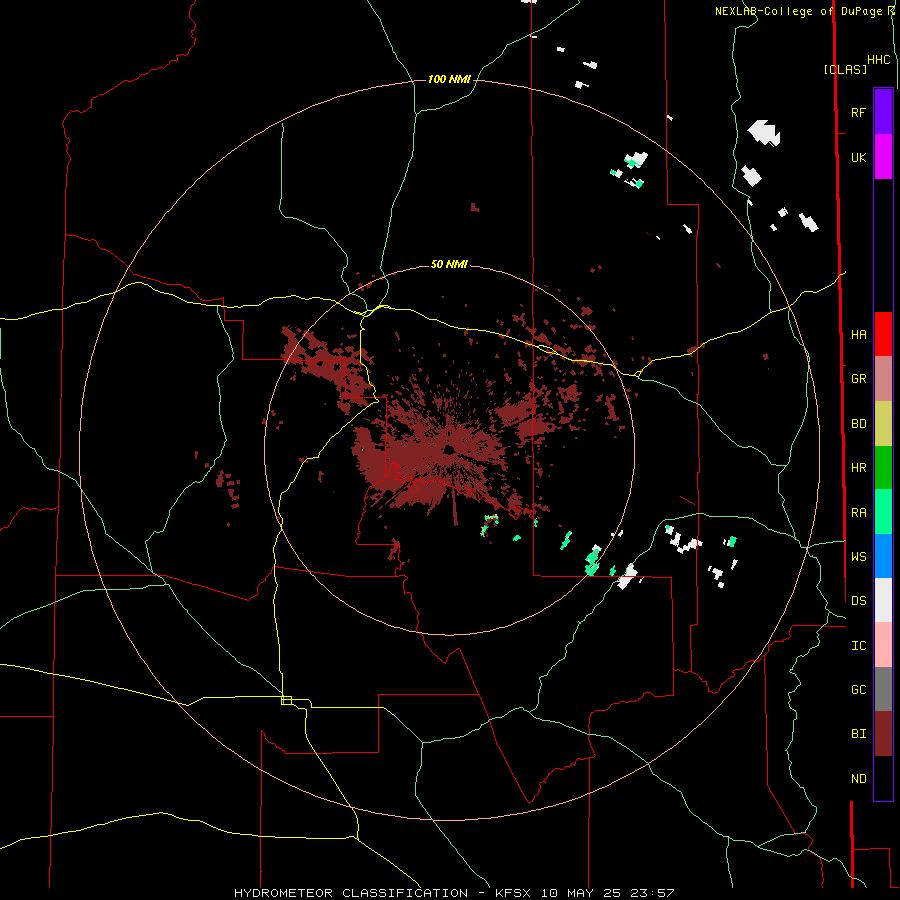Pick the HR green legend color block
This screenshot has height=900, width=900.
pos(883,467)
